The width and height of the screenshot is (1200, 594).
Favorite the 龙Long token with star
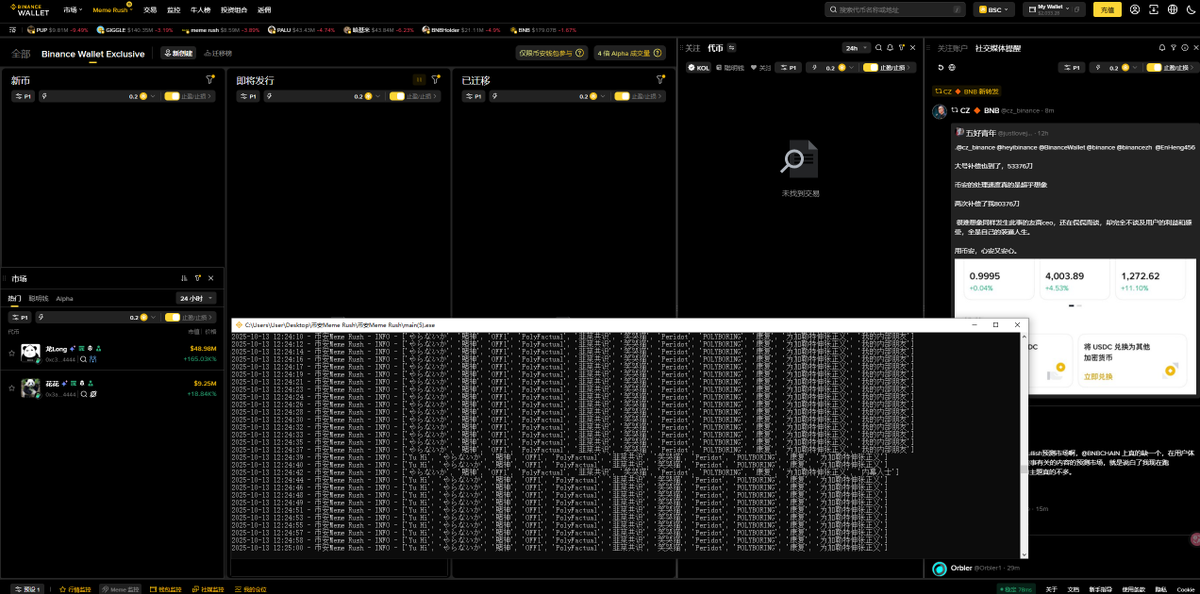point(12,352)
